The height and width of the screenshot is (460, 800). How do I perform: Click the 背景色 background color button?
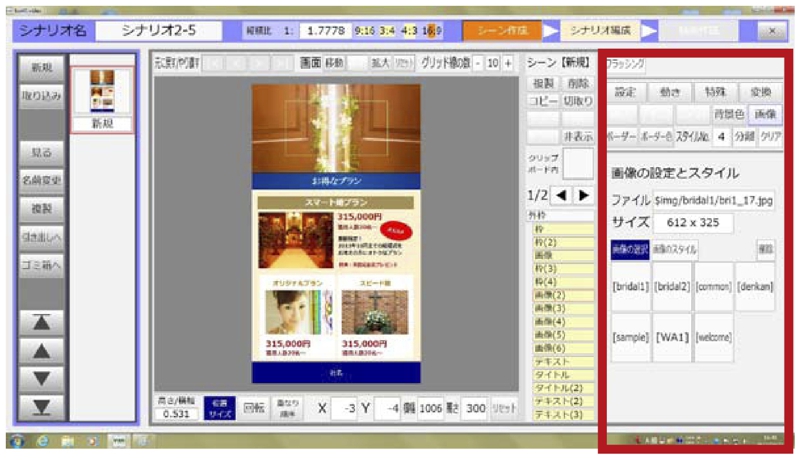click(729, 114)
